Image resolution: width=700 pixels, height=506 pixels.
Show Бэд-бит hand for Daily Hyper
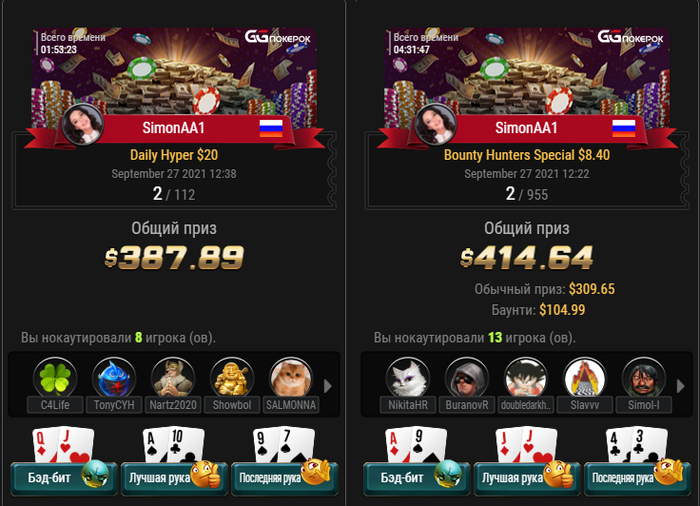click(x=63, y=478)
